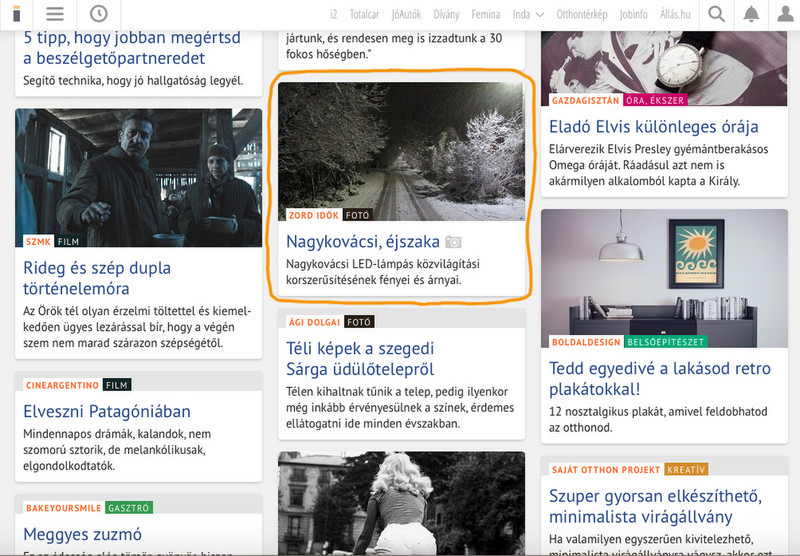Click camera icon beside Nagykovácsi, éjszaka
This screenshot has width=800, height=556.
[x=453, y=242]
